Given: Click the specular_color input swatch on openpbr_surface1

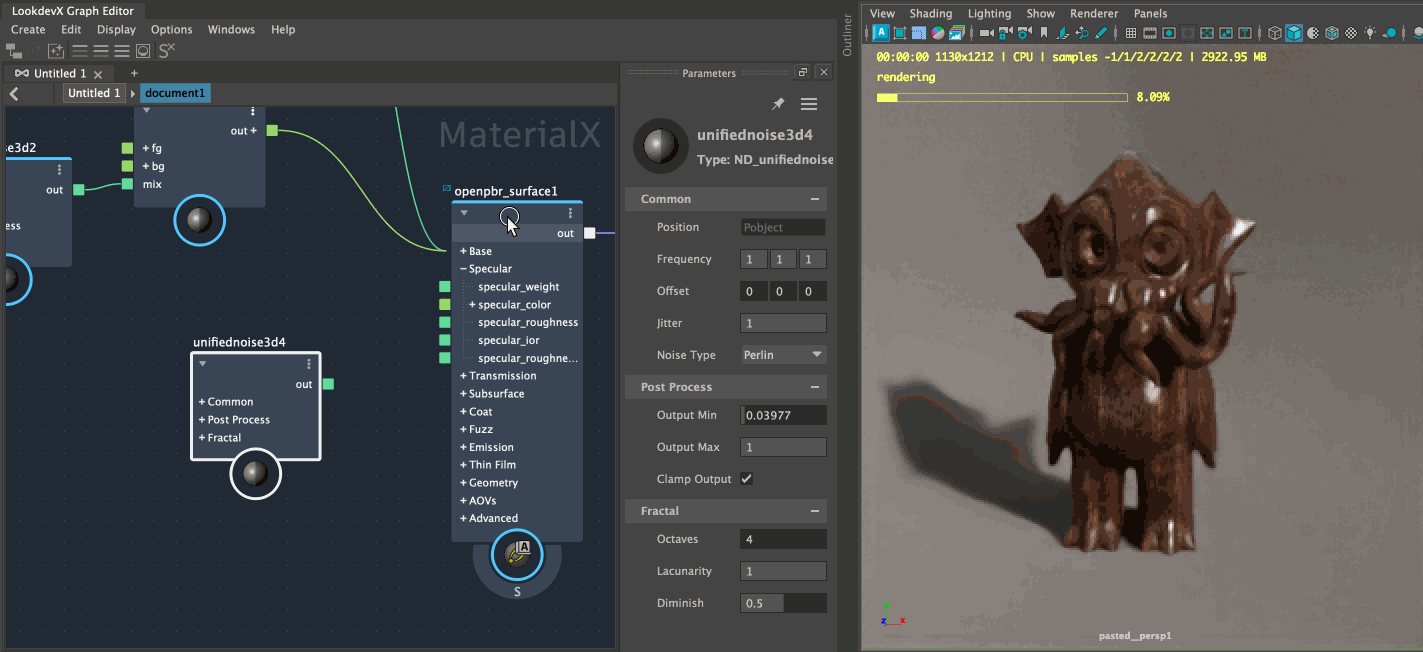Looking at the screenshot, I should 444,303.
